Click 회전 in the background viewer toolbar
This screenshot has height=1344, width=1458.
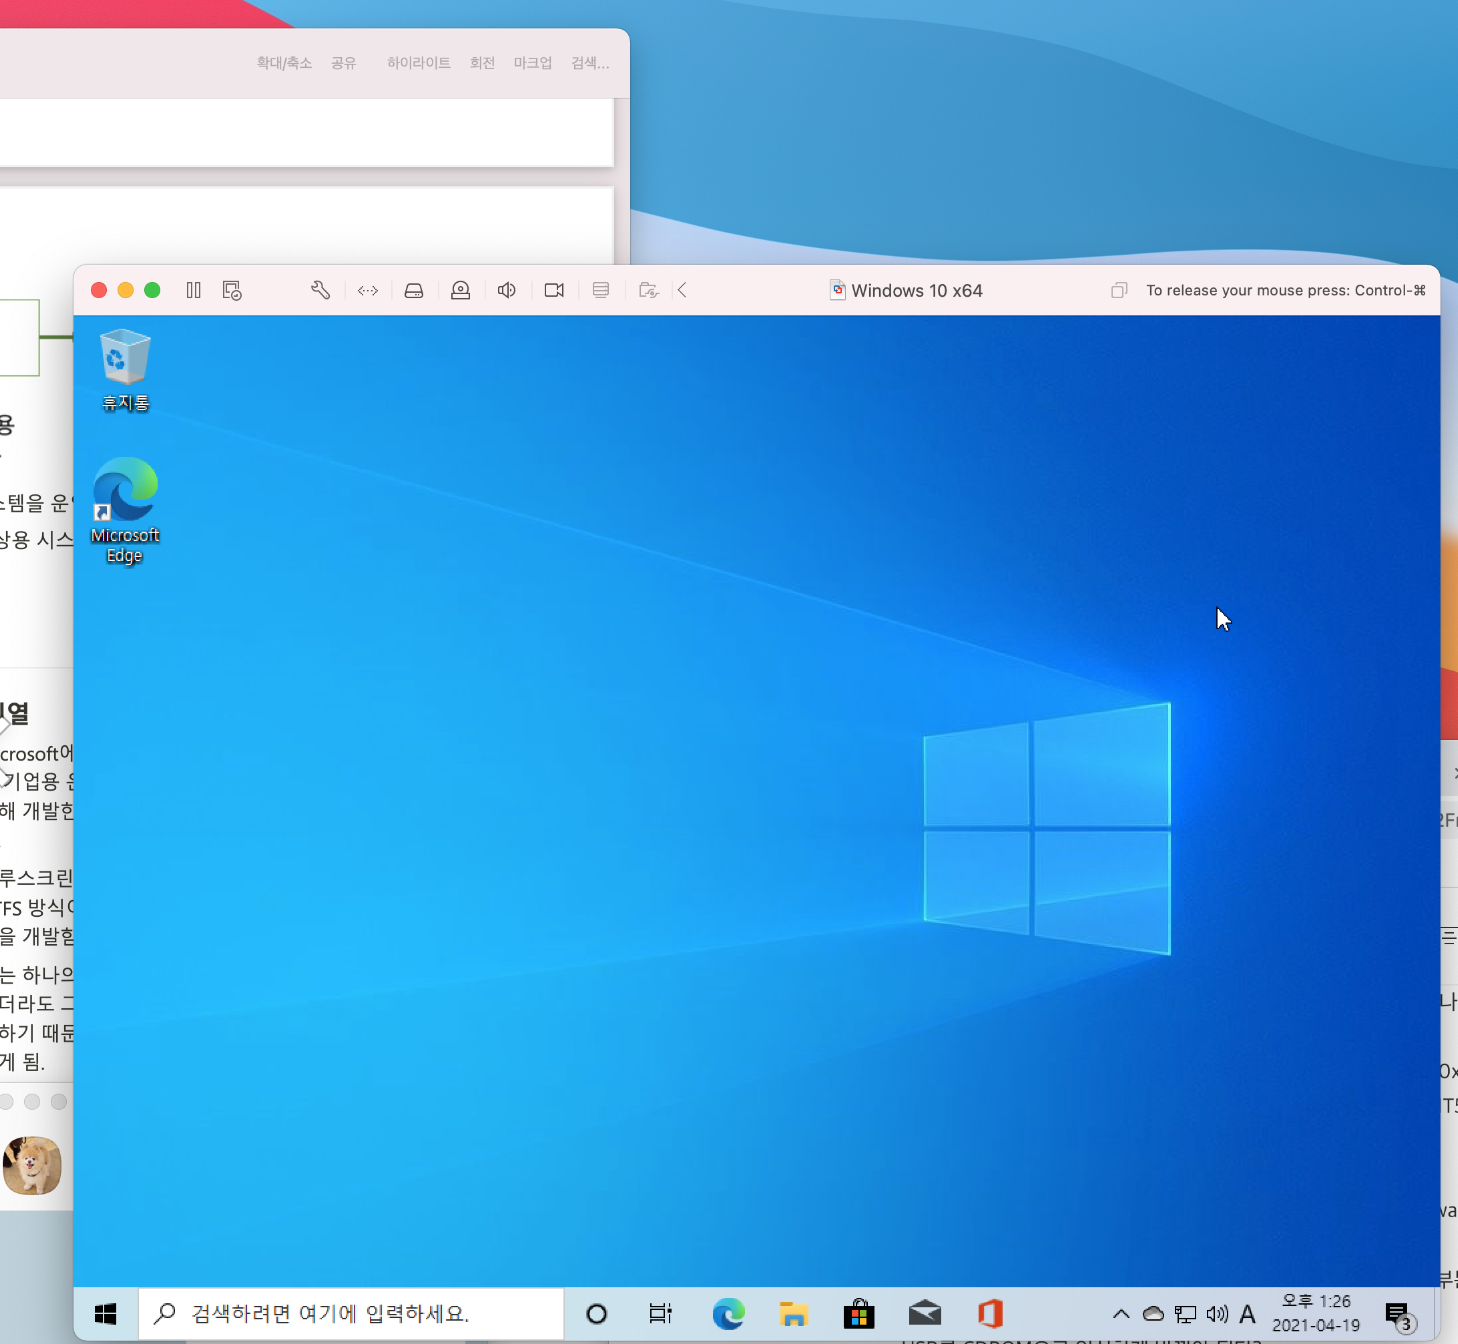pyautogui.click(x=482, y=63)
